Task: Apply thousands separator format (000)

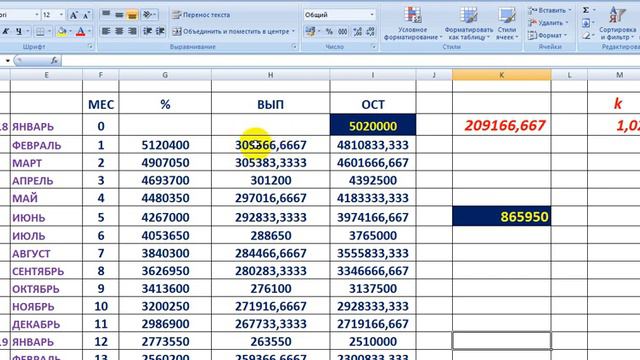Action: click(343, 31)
